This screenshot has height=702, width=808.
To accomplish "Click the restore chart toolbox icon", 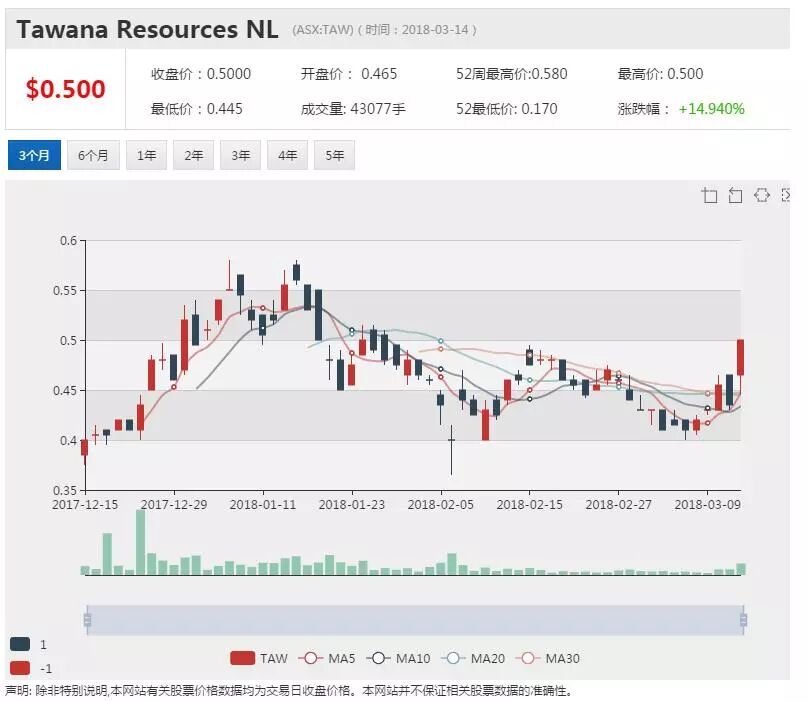I will point(762,195).
